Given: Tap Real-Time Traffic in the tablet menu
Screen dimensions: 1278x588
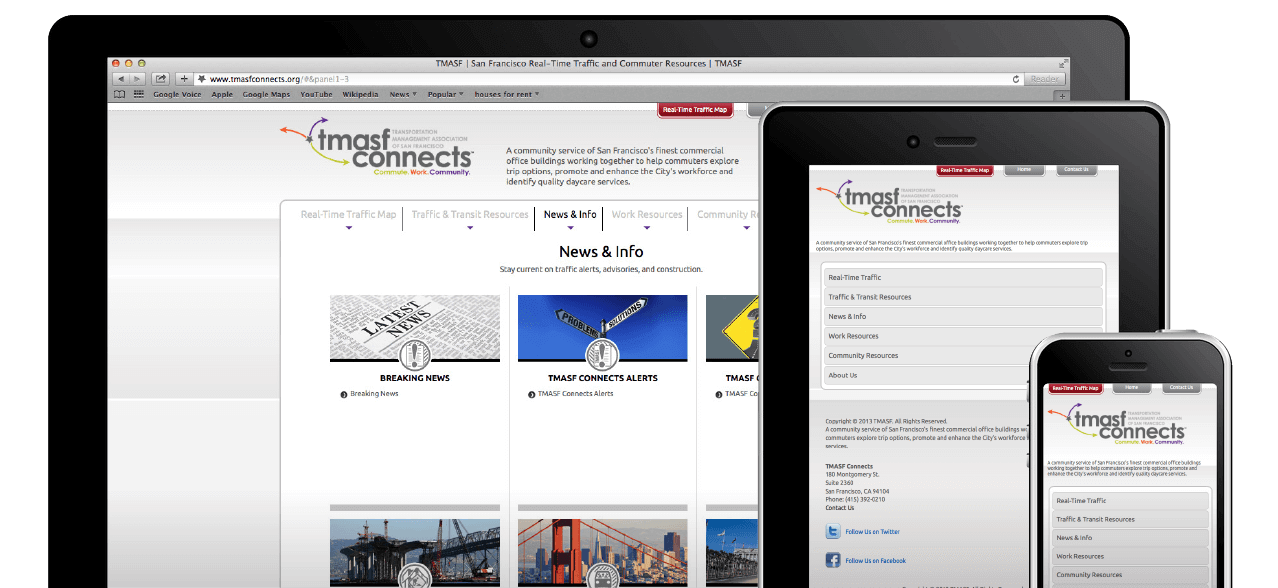Looking at the screenshot, I should (963, 277).
